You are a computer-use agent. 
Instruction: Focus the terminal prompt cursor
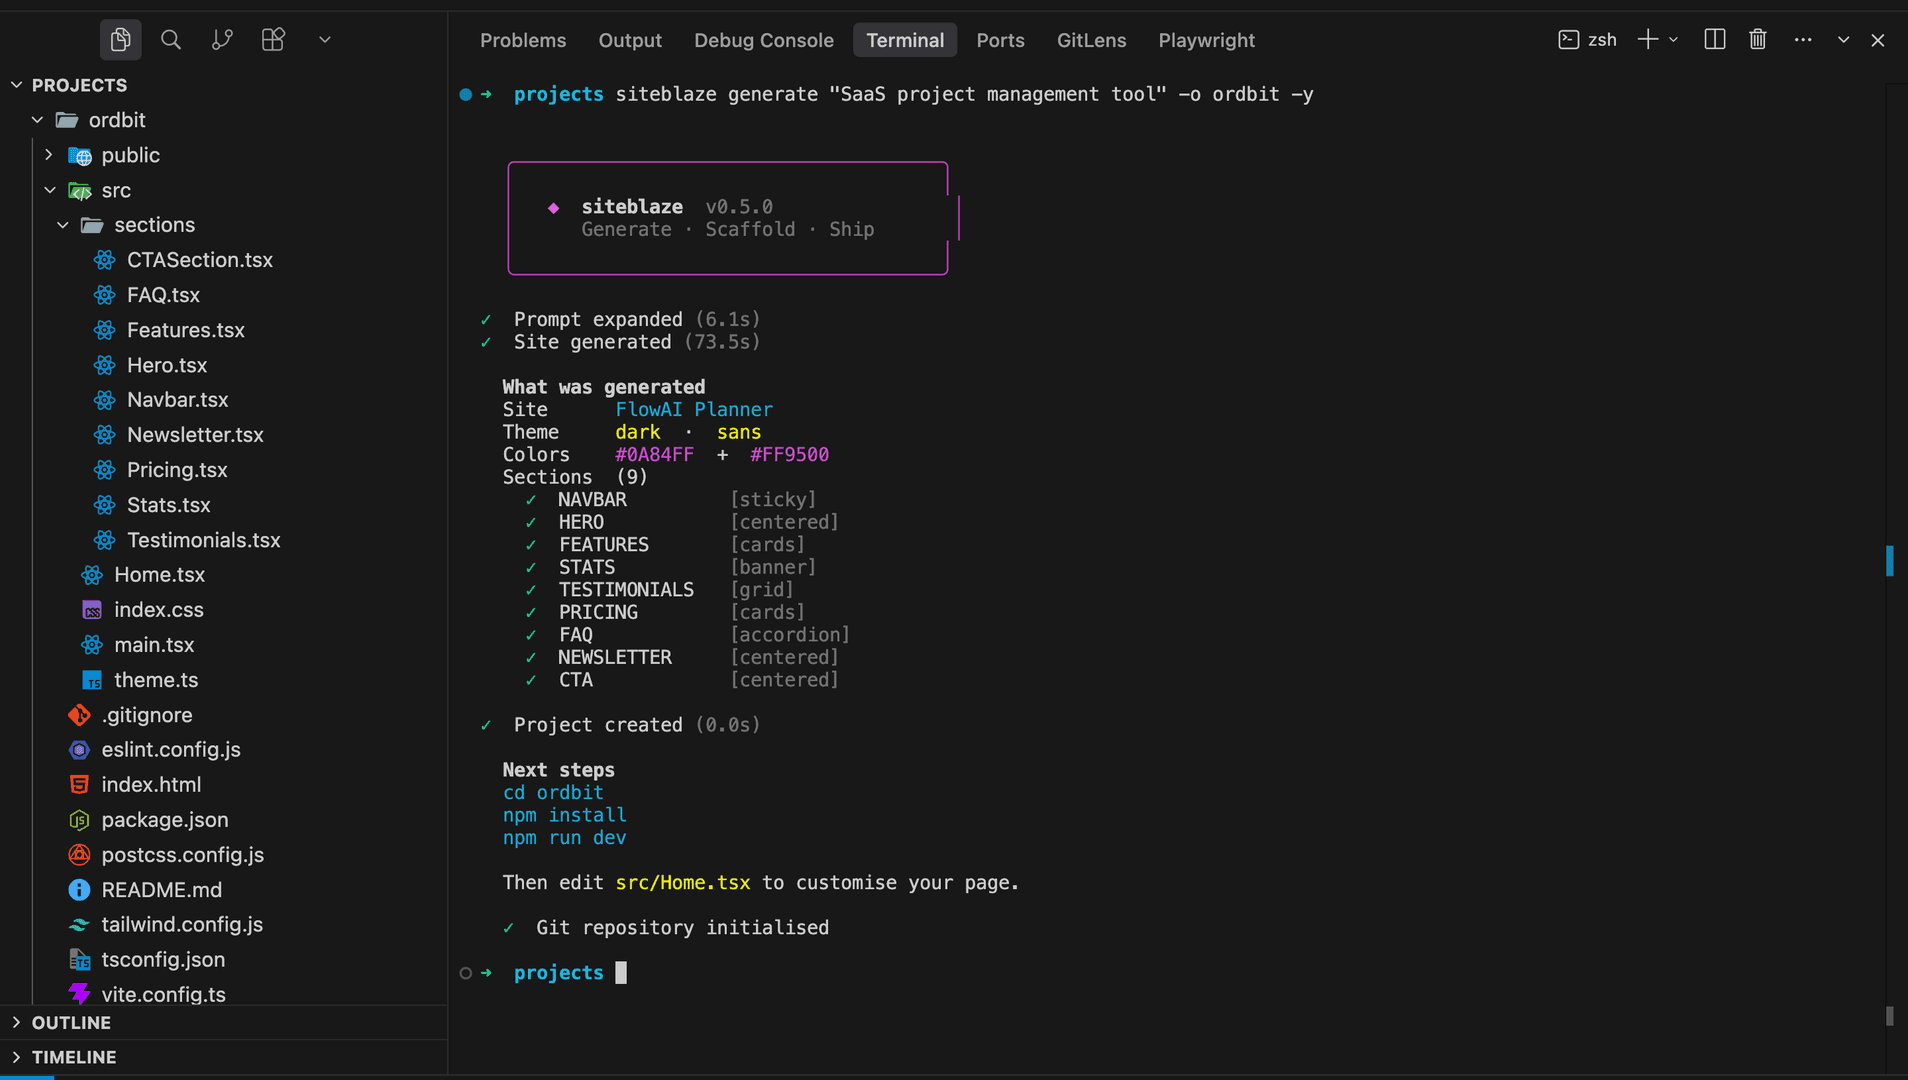pos(621,973)
